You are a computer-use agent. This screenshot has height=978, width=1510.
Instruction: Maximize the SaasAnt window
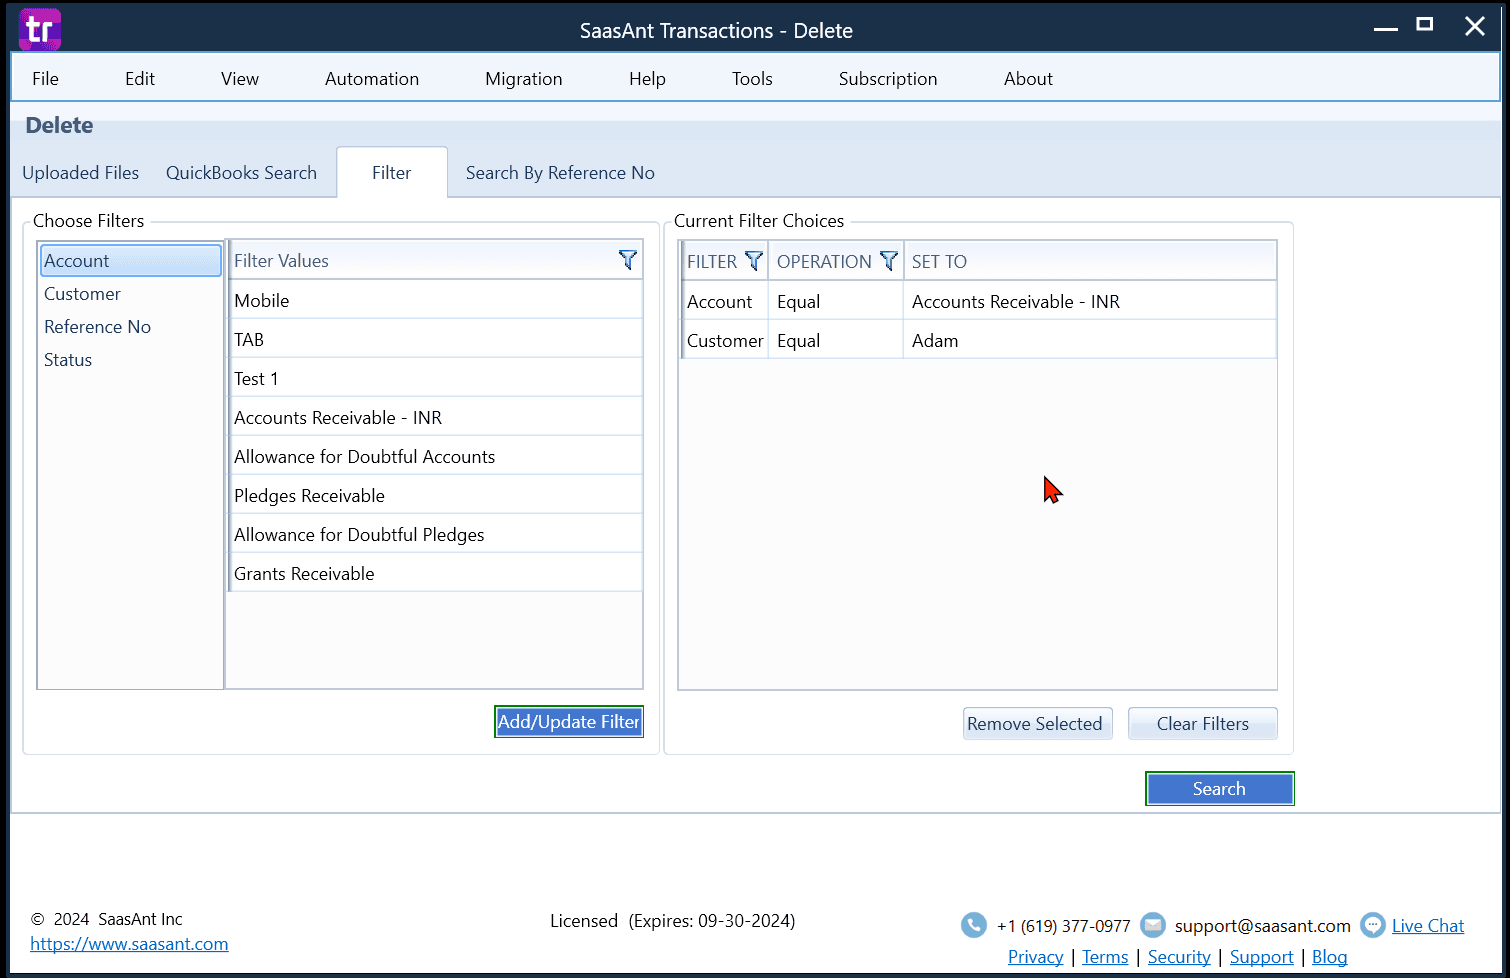[x=1425, y=25]
